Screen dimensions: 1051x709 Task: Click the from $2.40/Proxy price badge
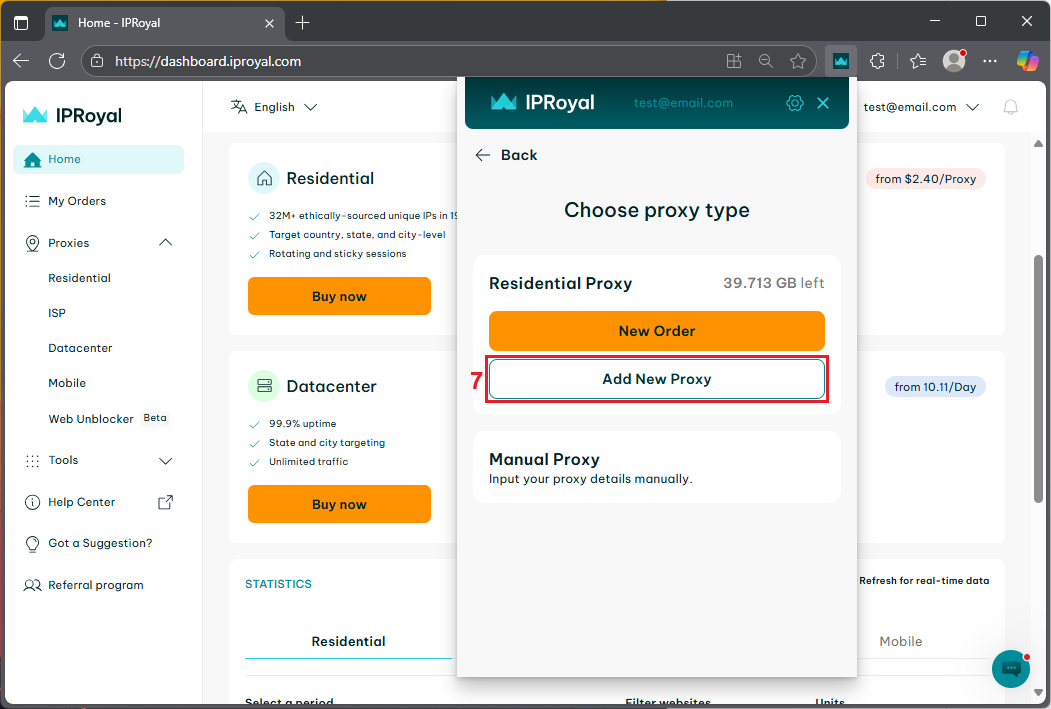pyautogui.click(x=925, y=179)
